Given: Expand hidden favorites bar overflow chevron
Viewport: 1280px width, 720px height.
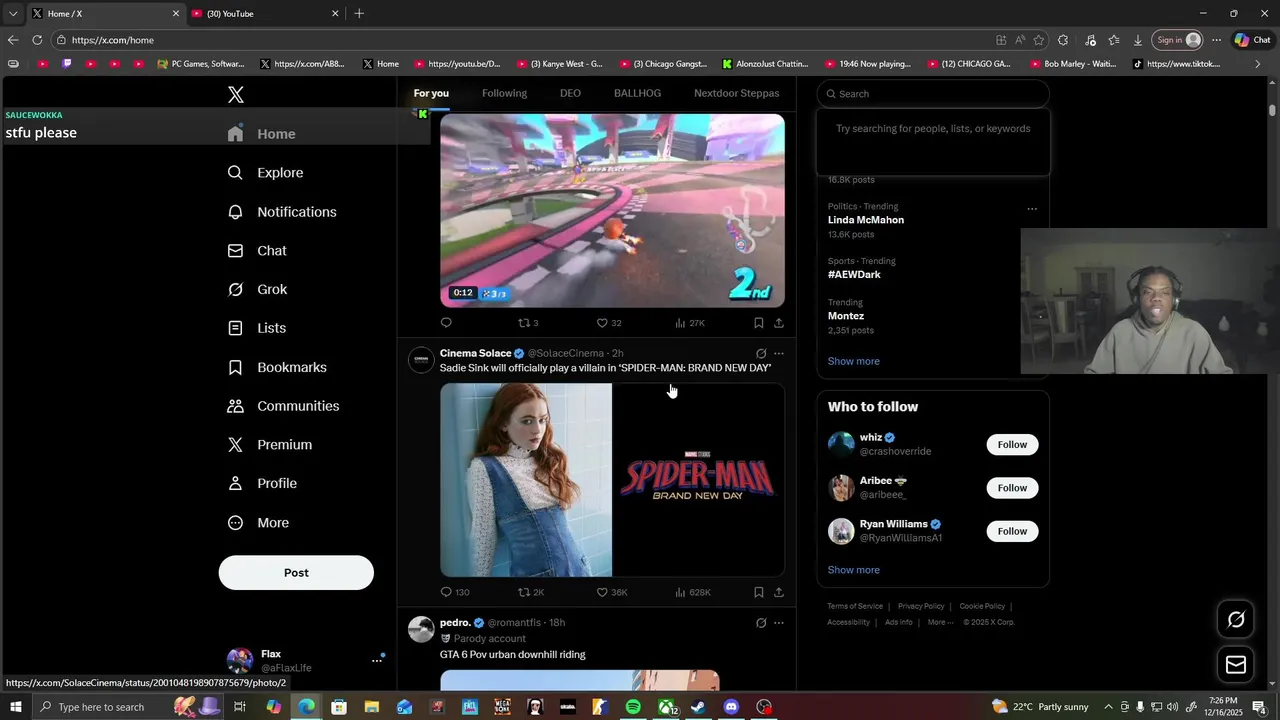Looking at the screenshot, I should click(1259, 64).
